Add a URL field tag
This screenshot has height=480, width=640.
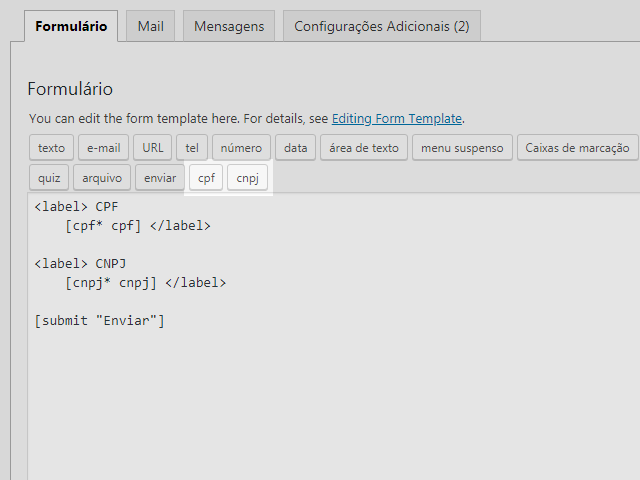pyautogui.click(x=153, y=147)
